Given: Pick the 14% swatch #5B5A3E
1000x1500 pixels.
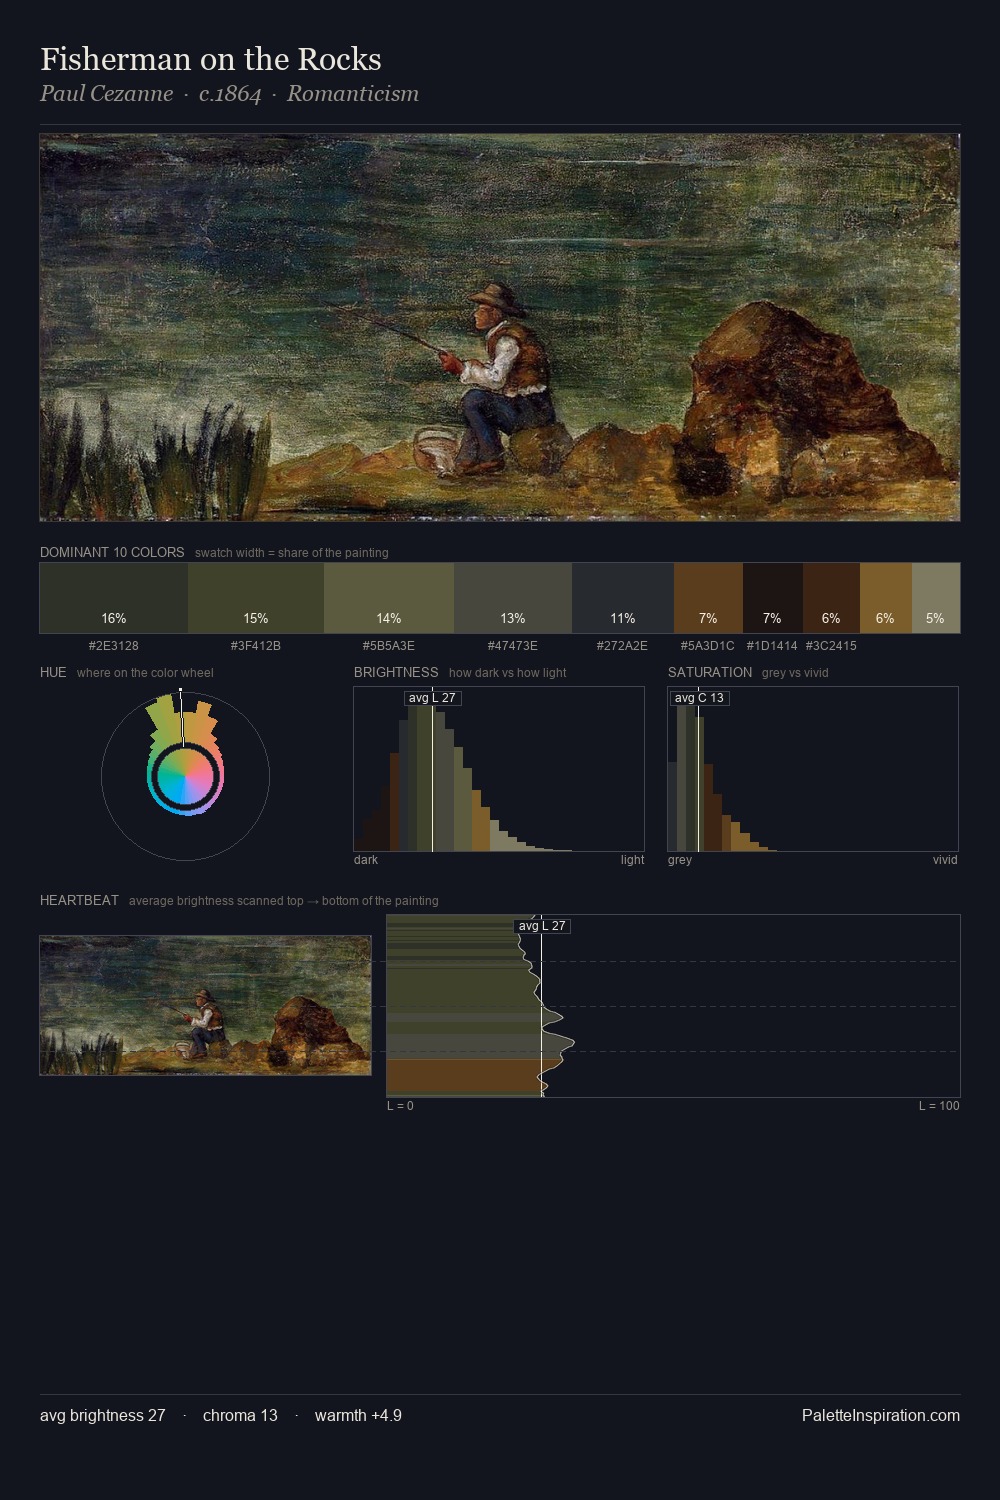Looking at the screenshot, I should [x=389, y=598].
